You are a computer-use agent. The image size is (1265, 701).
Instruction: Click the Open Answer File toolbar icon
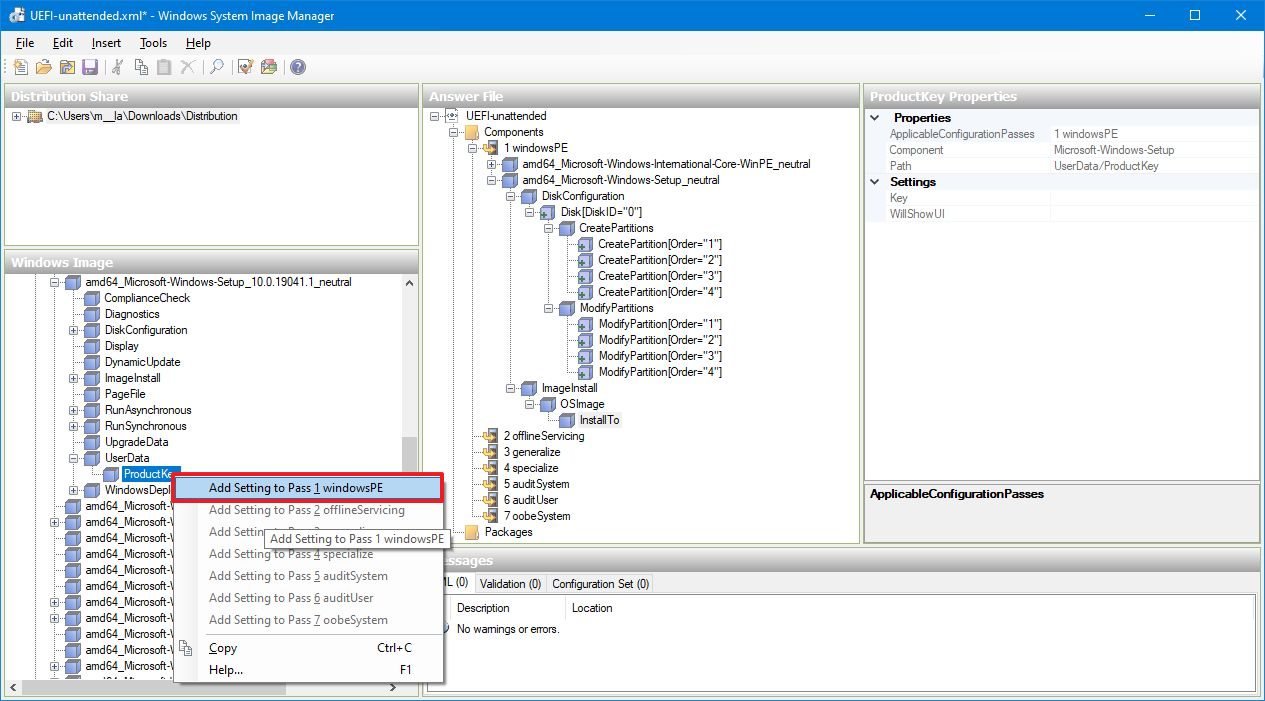(x=44, y=67)
